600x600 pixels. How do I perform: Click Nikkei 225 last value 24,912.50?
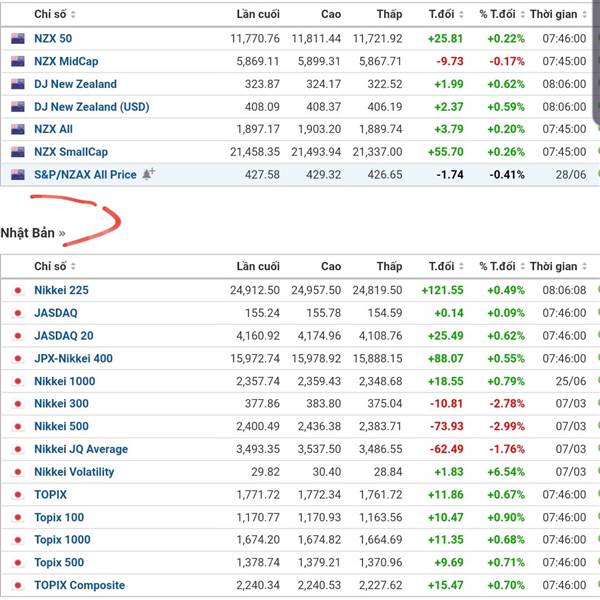point(255,290)
